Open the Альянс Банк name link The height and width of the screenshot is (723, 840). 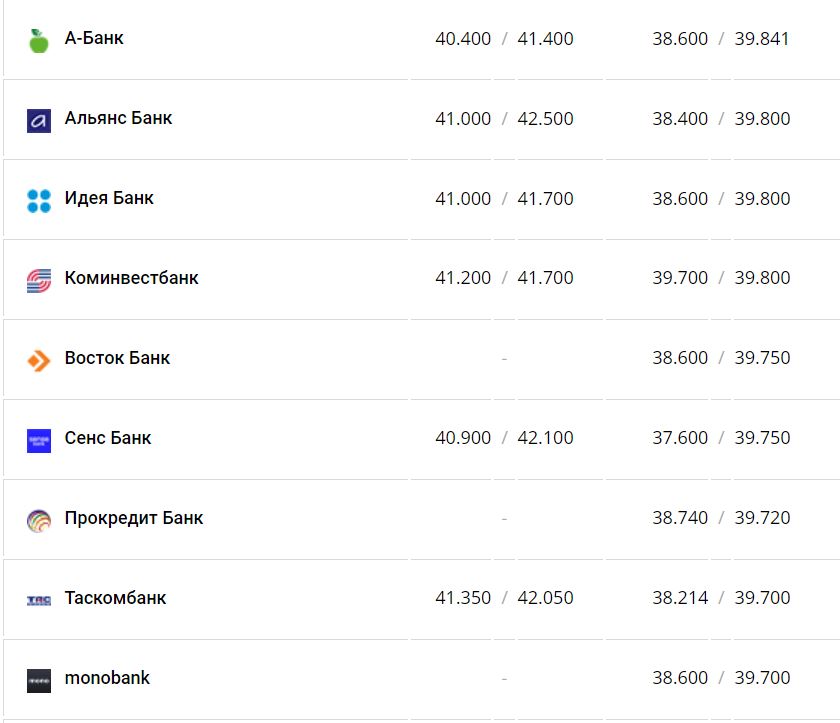pos(118,118)
